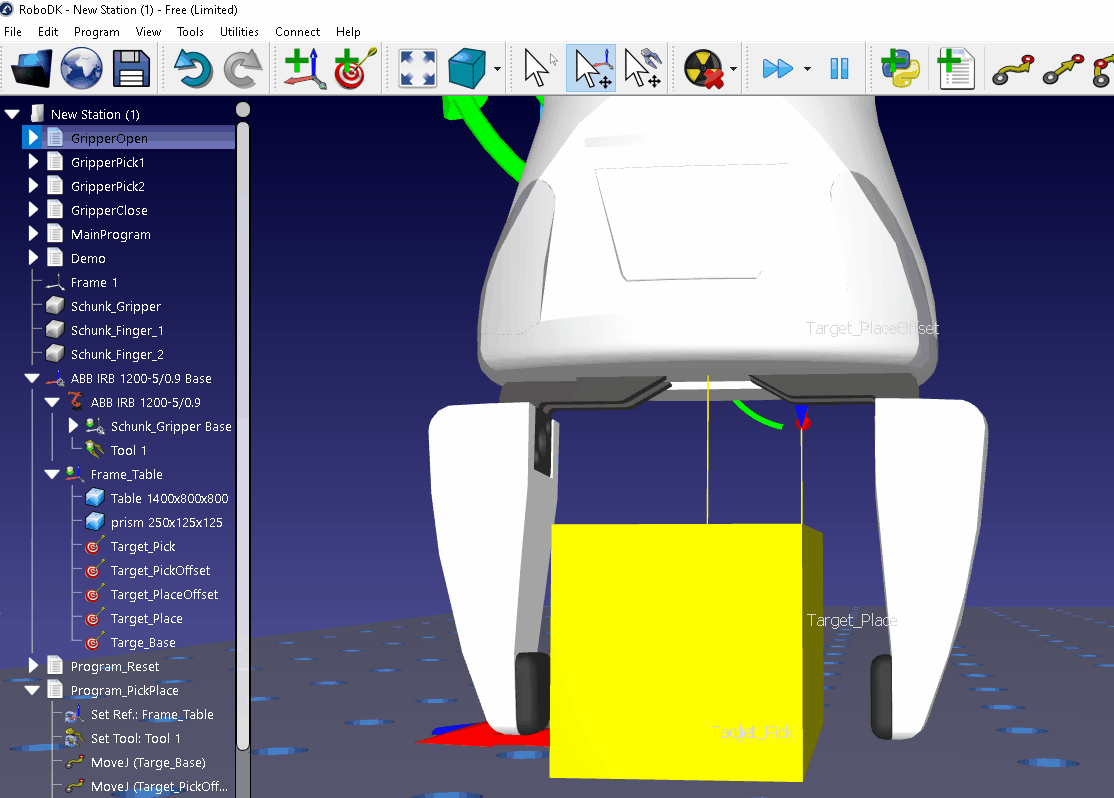Open the Help menu
1114x798 pixels.
[x=348, y=32]
